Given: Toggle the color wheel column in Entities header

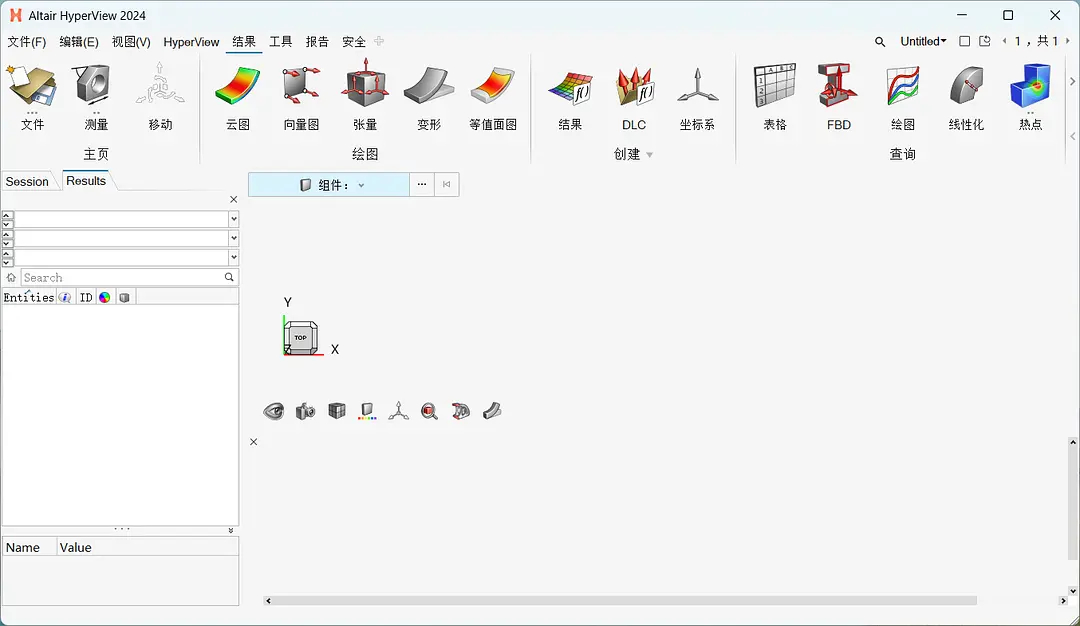Looking at the screenshot, I should coord(105,298).
